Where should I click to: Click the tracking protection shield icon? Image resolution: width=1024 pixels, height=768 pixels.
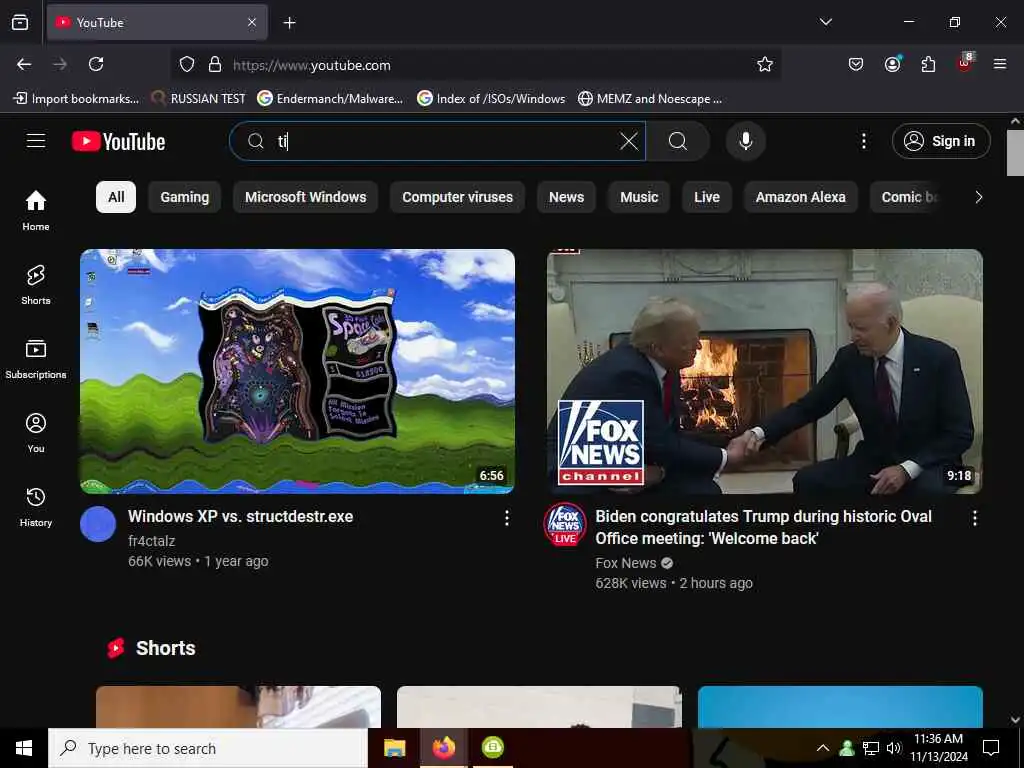click(187, 65)
